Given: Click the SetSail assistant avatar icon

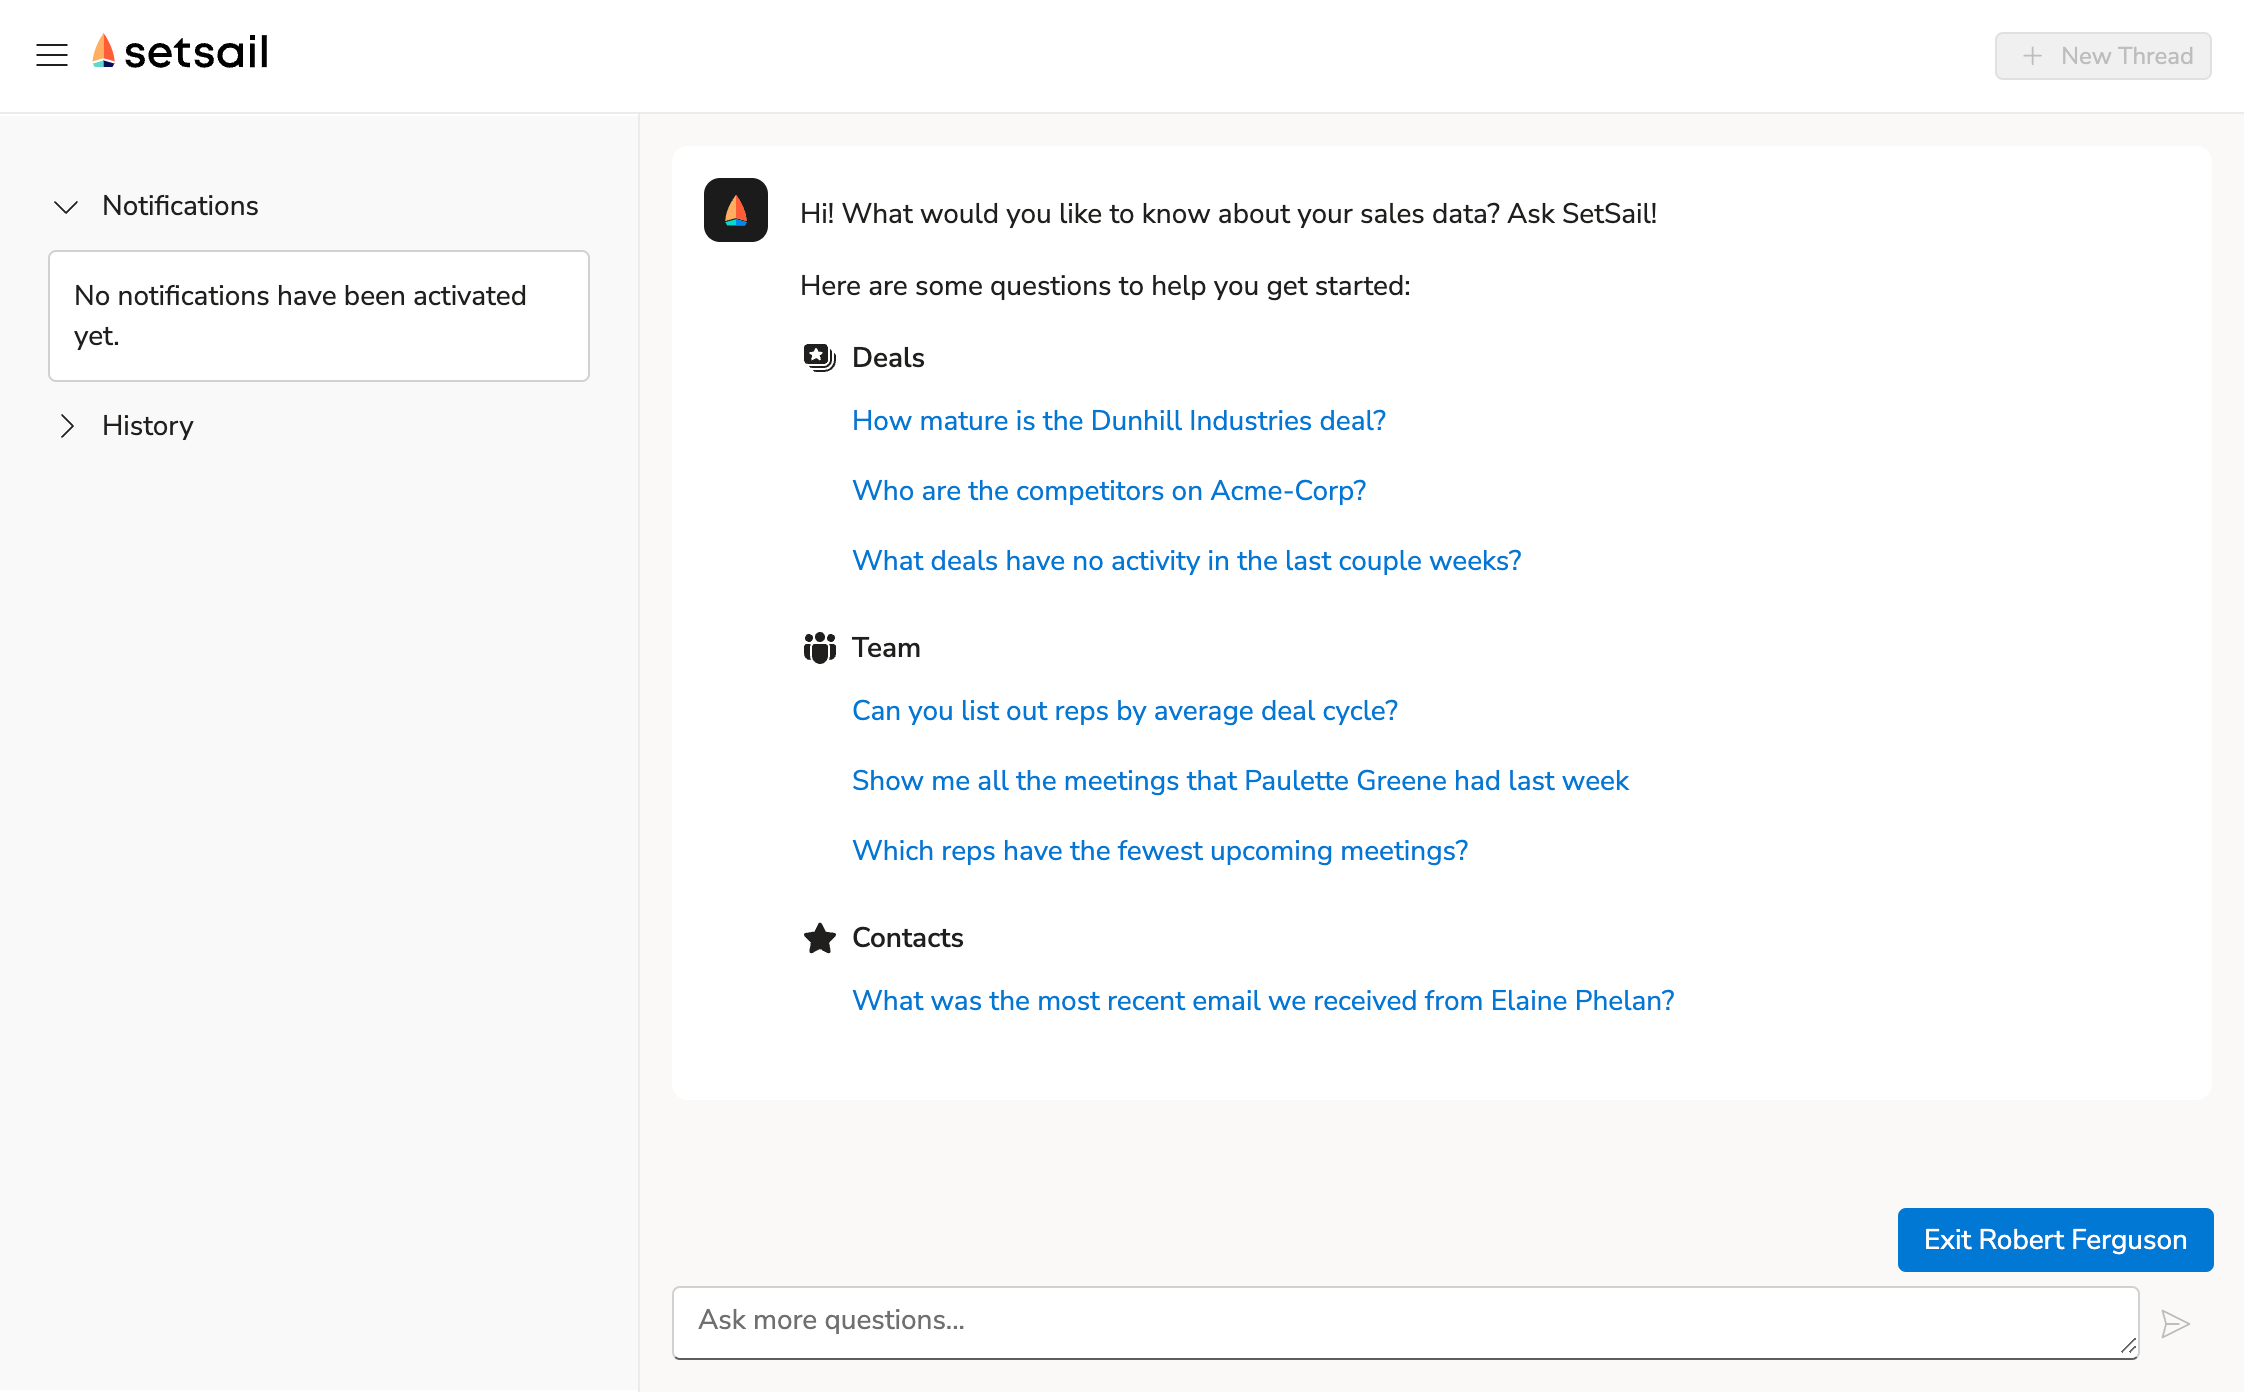Looking at the screenshot, I should [x=736, y=210].
